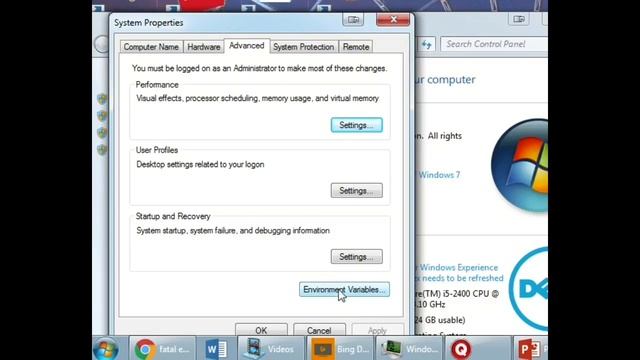Click the Windows Experience link in Control Panel
640x360 pixels.
(458, 268)
